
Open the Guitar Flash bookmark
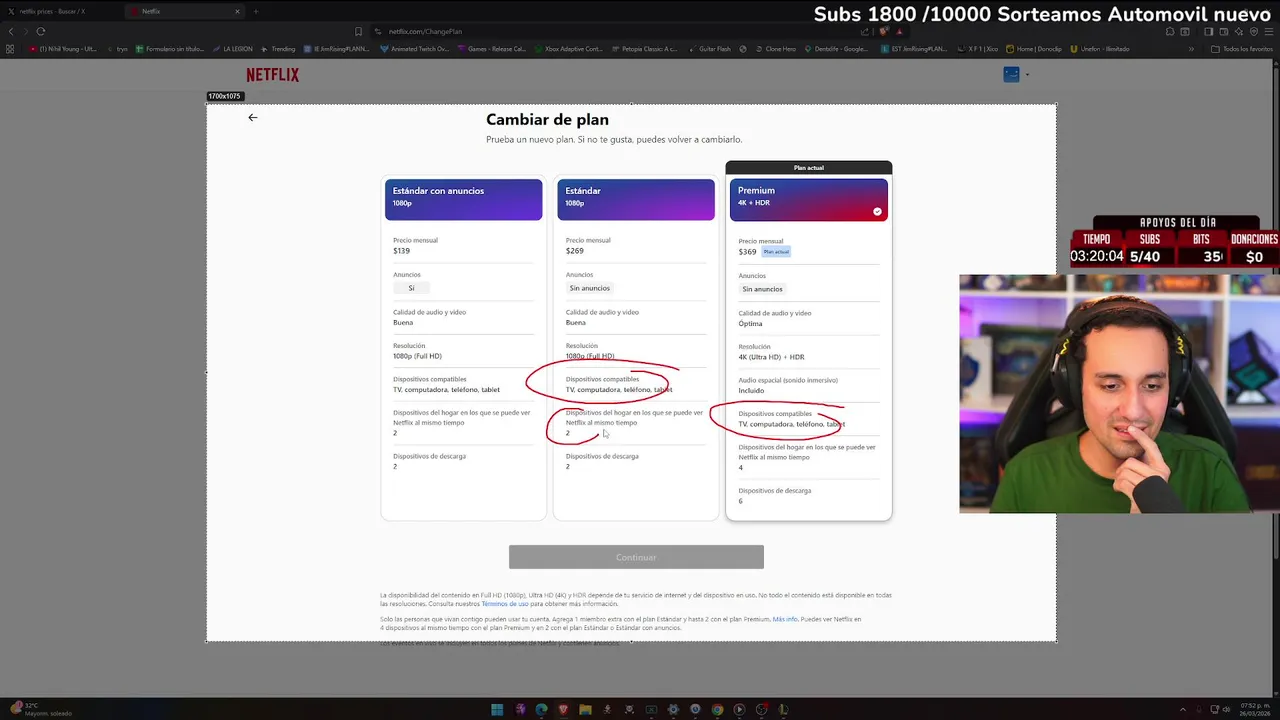pyautogui.click(x=709, y=48)
